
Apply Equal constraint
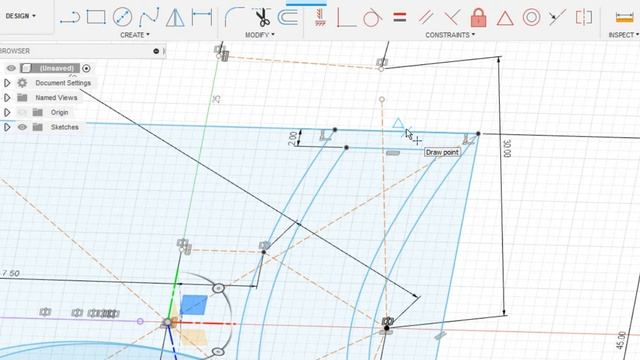click(400, 17)
